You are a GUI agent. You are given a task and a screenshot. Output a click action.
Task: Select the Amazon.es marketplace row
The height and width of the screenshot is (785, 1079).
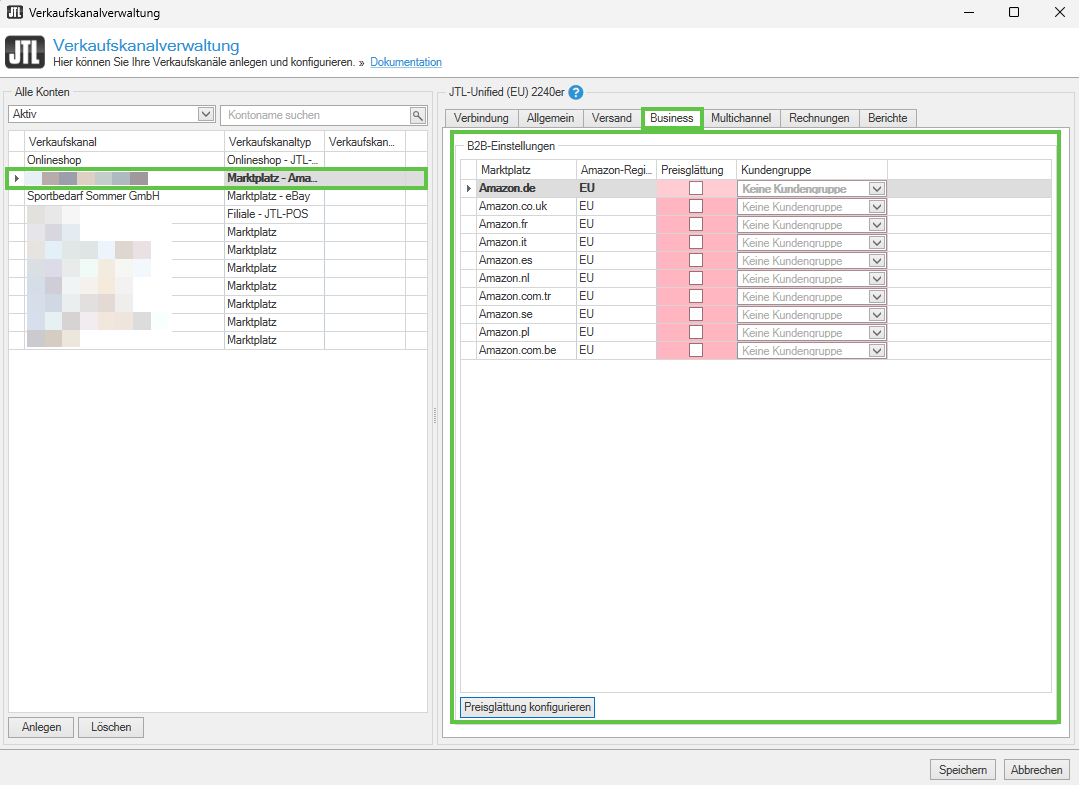[x=756, y=260]
